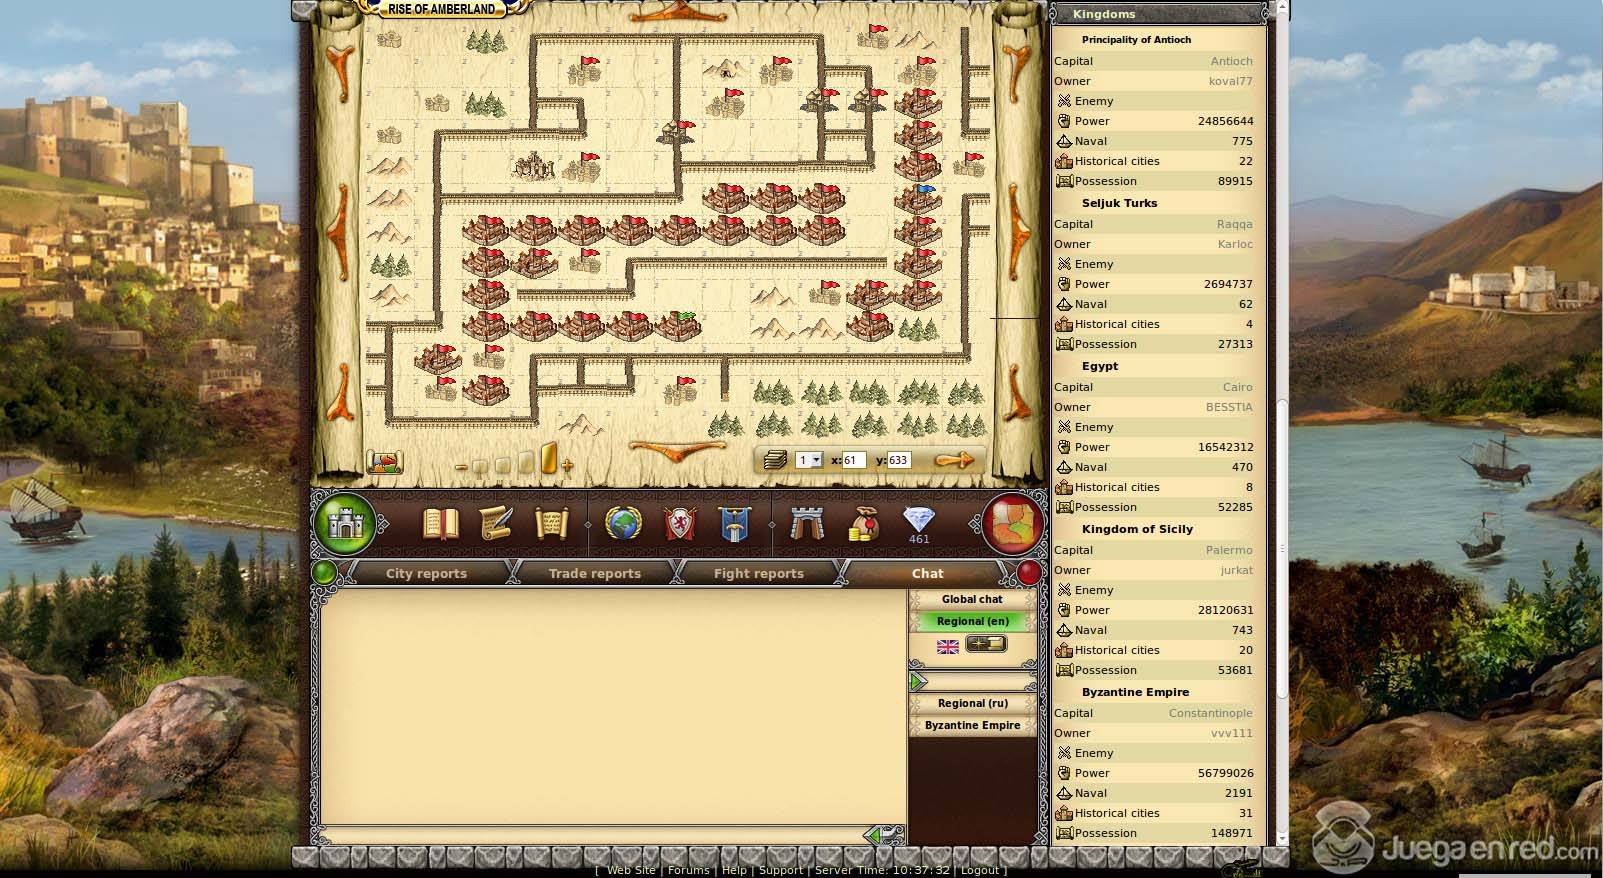
Task: Open the city view castle button
Action: [345, 523]
